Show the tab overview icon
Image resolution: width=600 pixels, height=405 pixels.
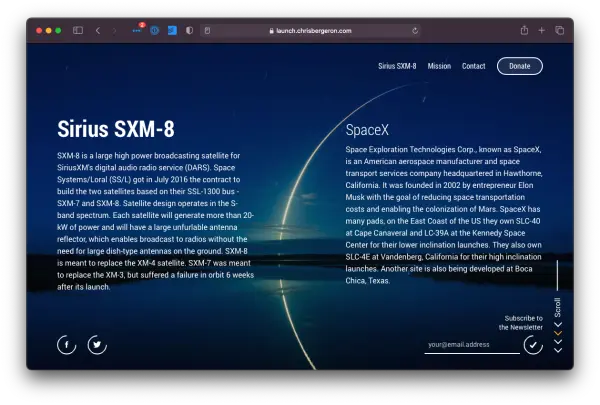[x=559, y=30]
